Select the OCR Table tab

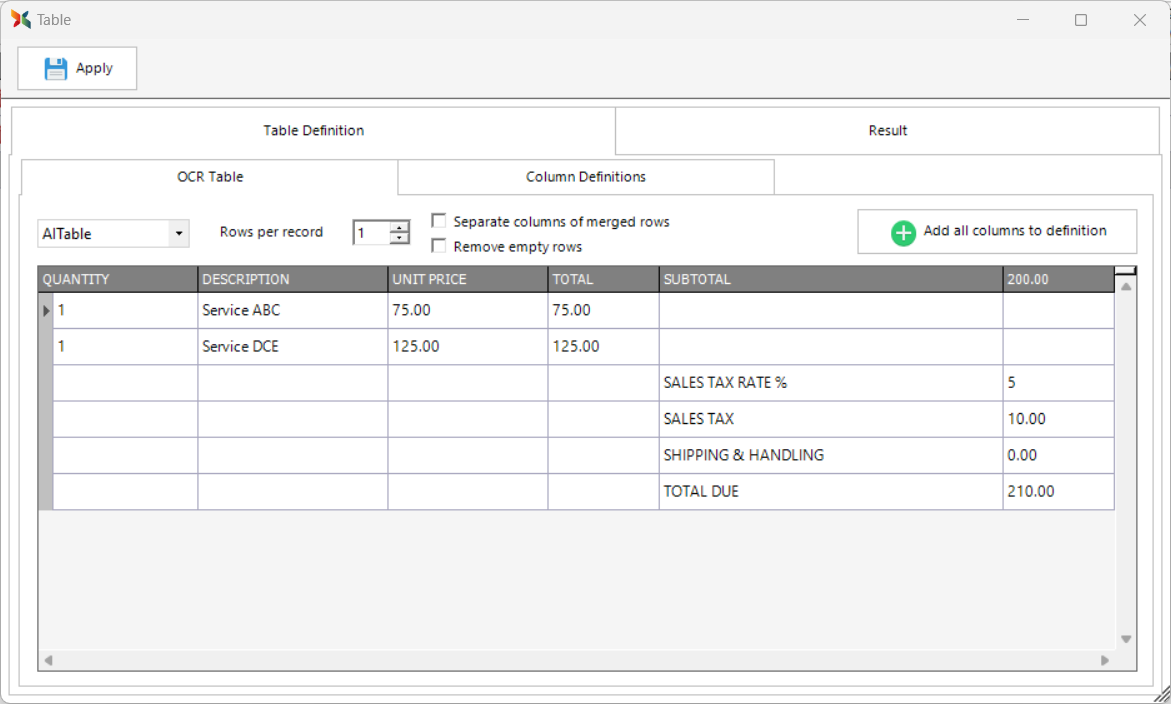pyautogui.click(x=210, y=177)
